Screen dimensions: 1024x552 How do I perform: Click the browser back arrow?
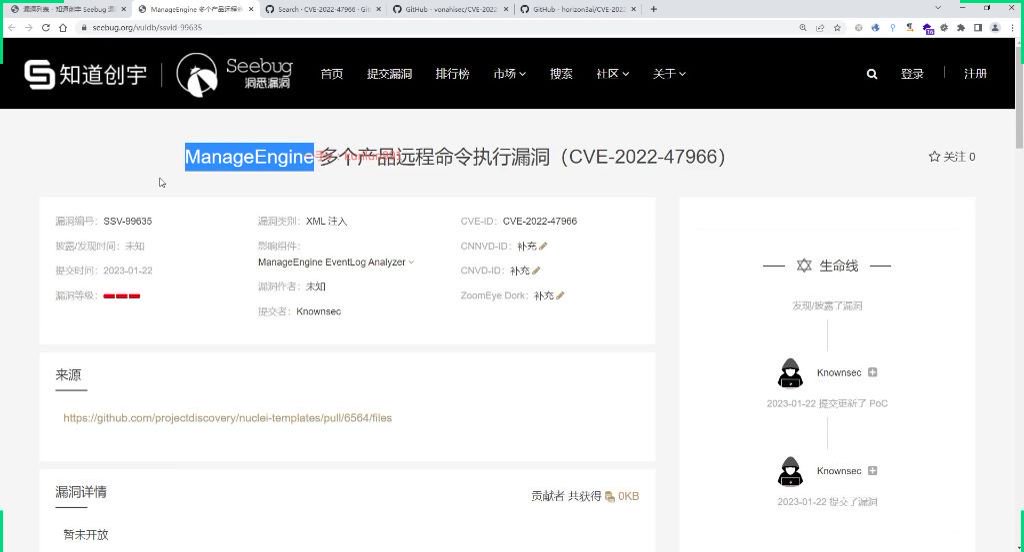pyautogui.click(x=12, y=27)
